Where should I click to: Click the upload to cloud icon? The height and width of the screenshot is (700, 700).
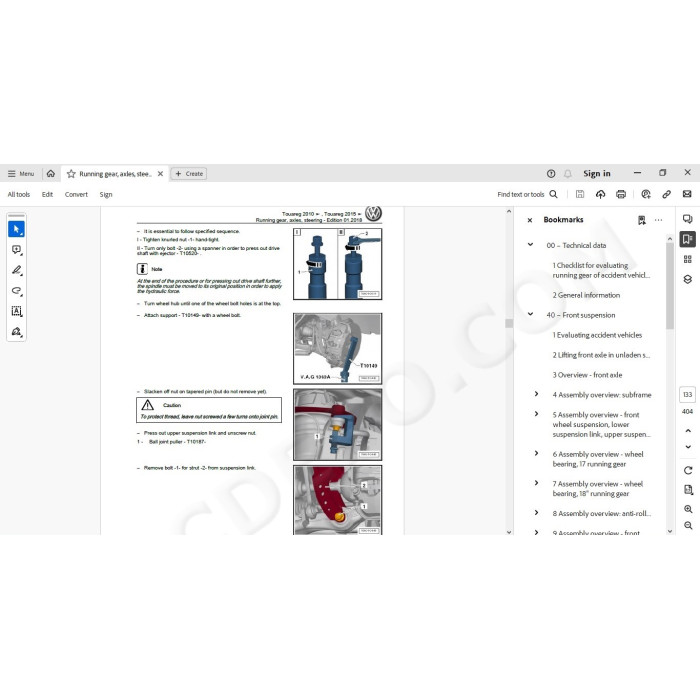(x=600, y=194)
